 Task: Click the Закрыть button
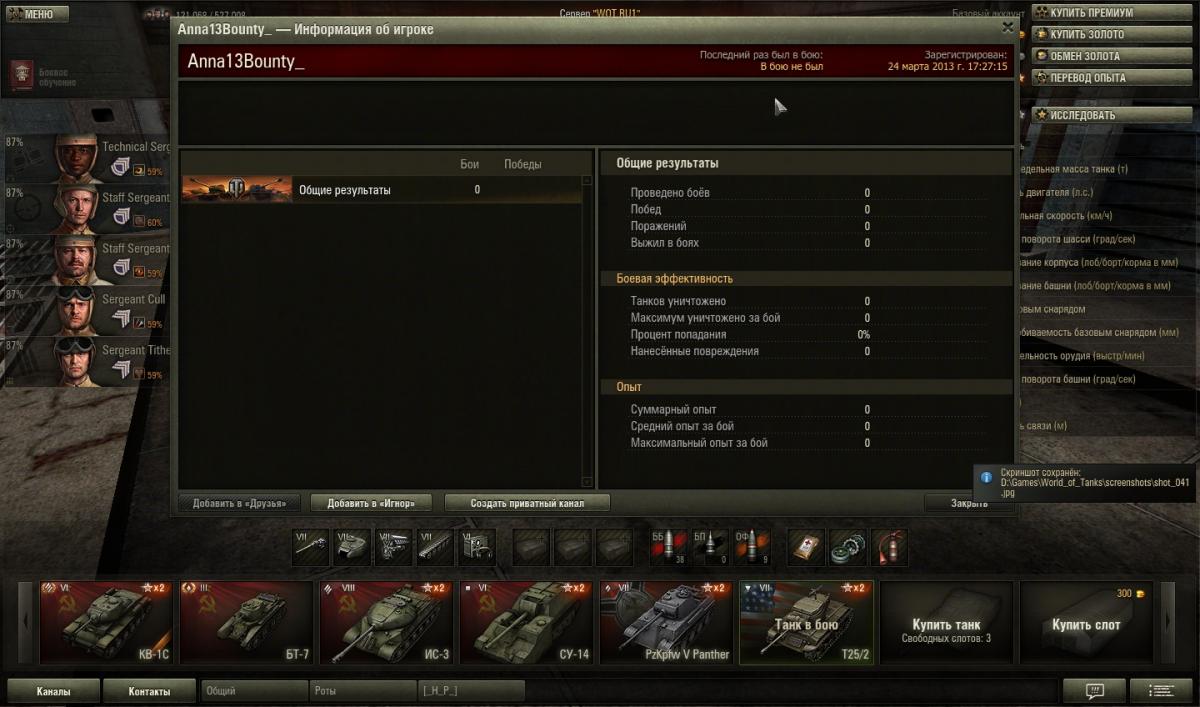(x=968, y=503)
